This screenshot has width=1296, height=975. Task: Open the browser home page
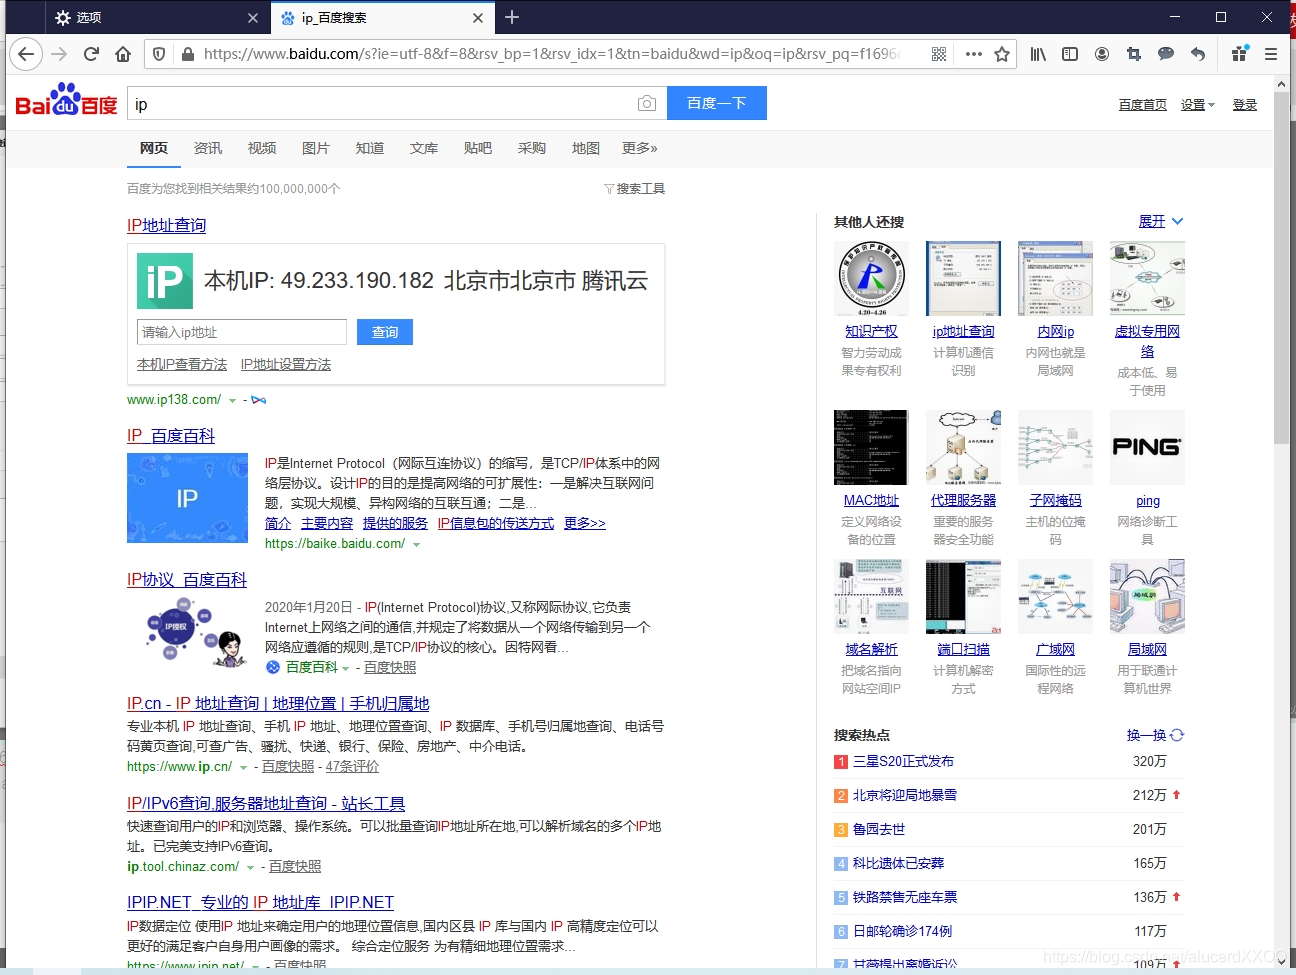[x=123, y=54]
